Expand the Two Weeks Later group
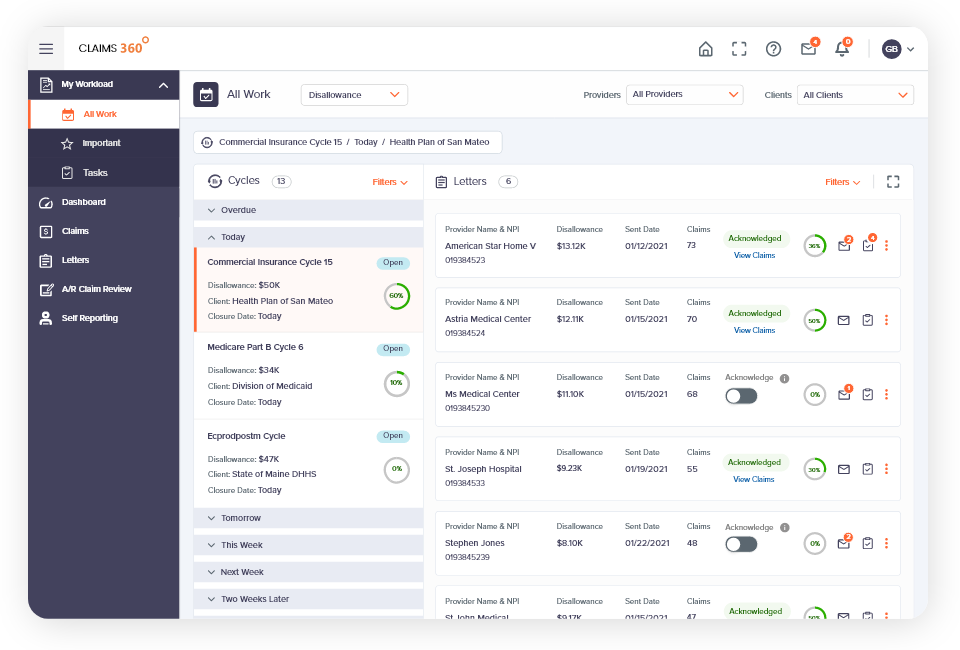This screenshot has width=960, height=650. 309,599
